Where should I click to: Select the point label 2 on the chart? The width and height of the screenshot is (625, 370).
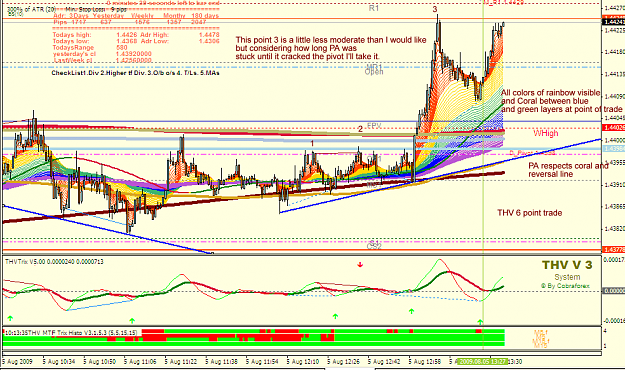(360, 129)
